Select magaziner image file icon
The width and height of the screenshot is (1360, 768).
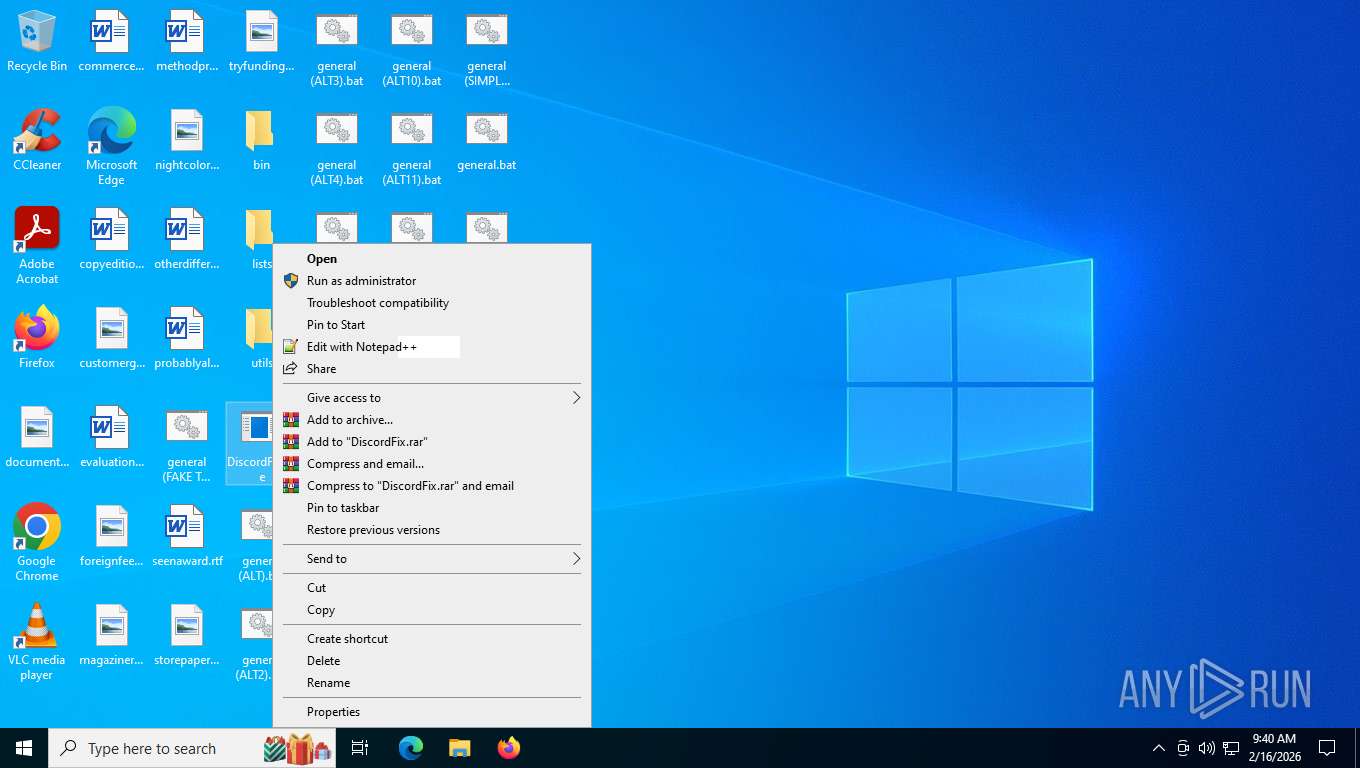click(112, 635)
